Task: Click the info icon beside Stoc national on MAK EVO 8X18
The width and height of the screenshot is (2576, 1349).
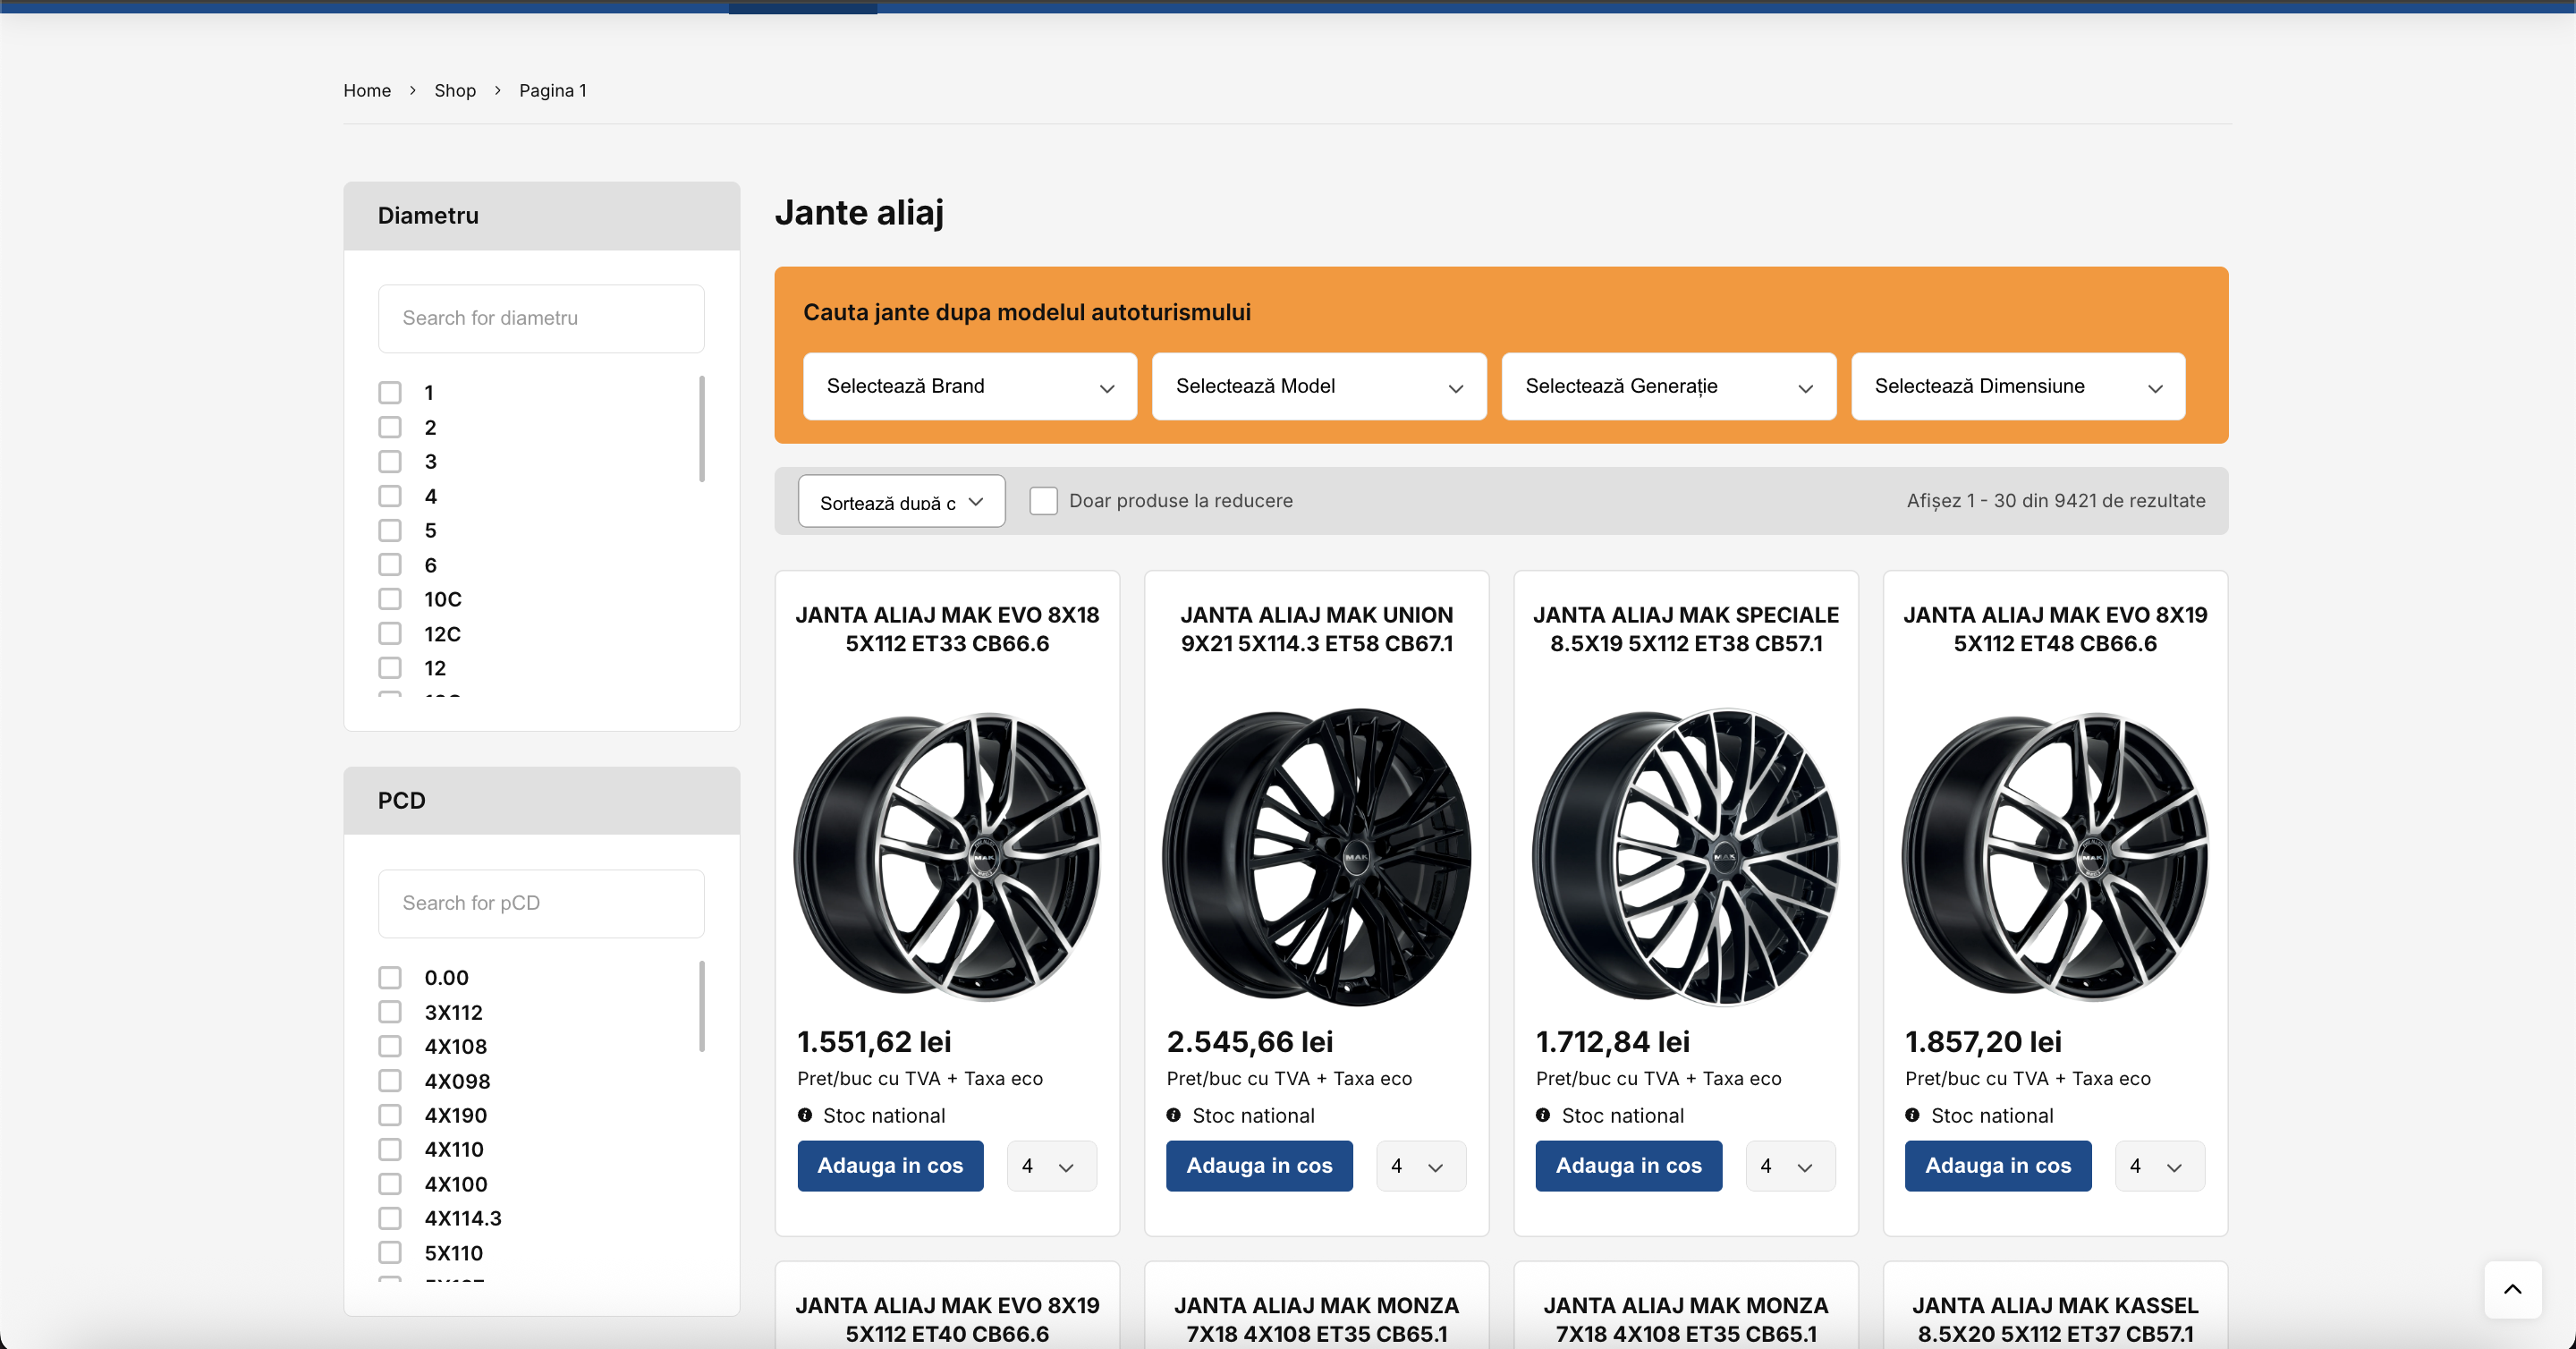Action: click(807, 1115)
